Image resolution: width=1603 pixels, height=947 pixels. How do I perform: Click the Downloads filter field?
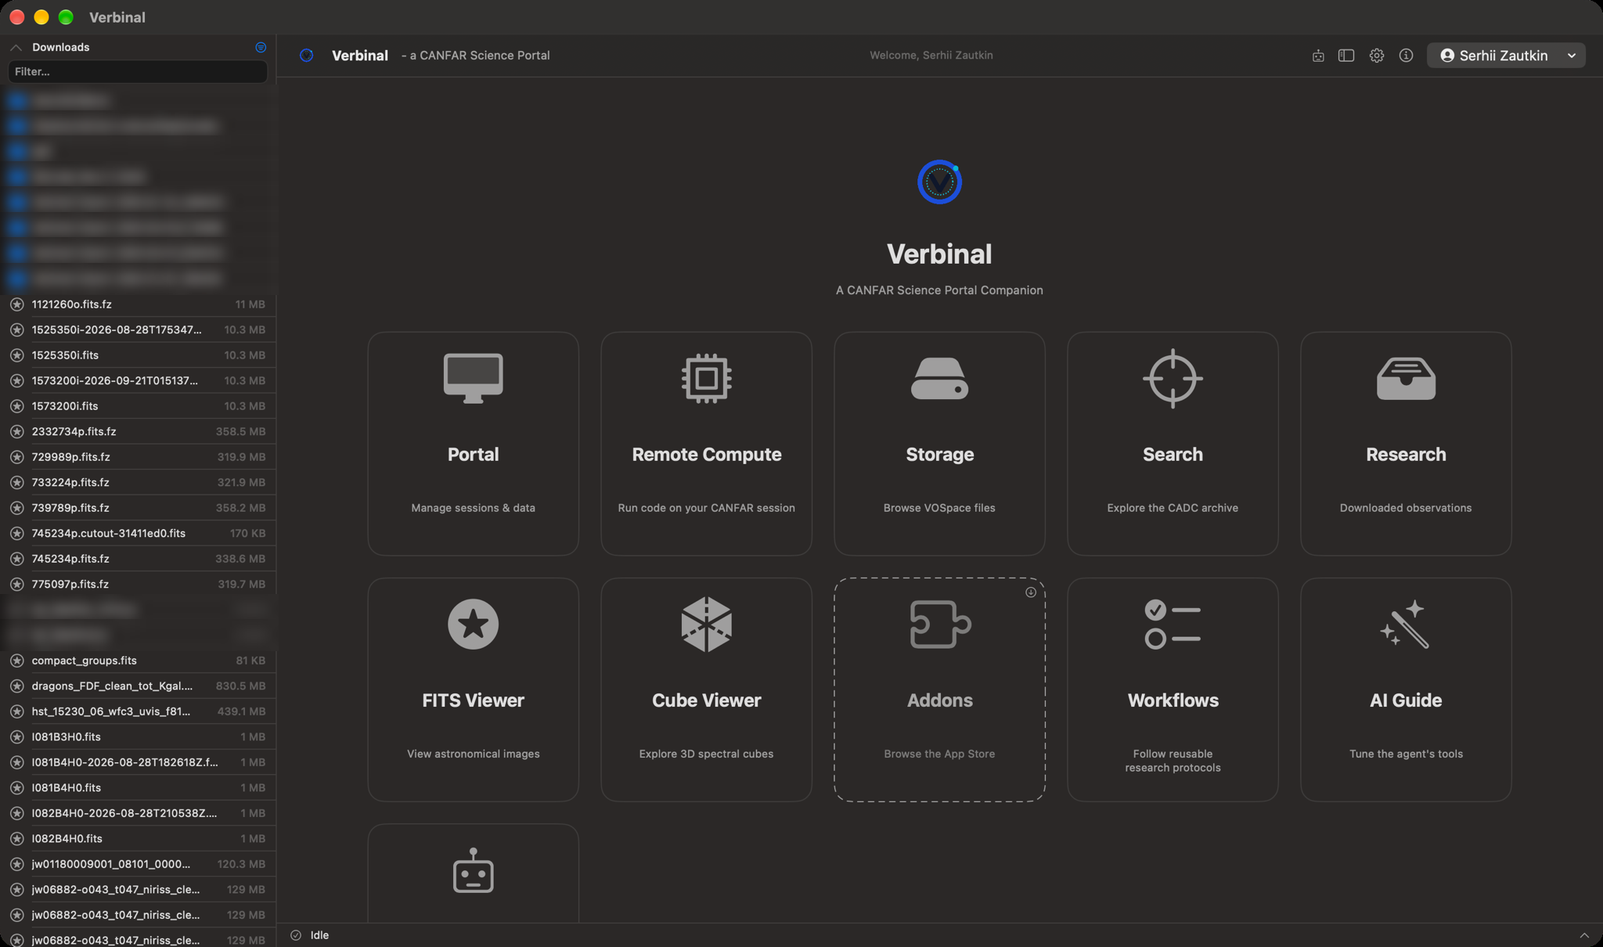[138, 72]
